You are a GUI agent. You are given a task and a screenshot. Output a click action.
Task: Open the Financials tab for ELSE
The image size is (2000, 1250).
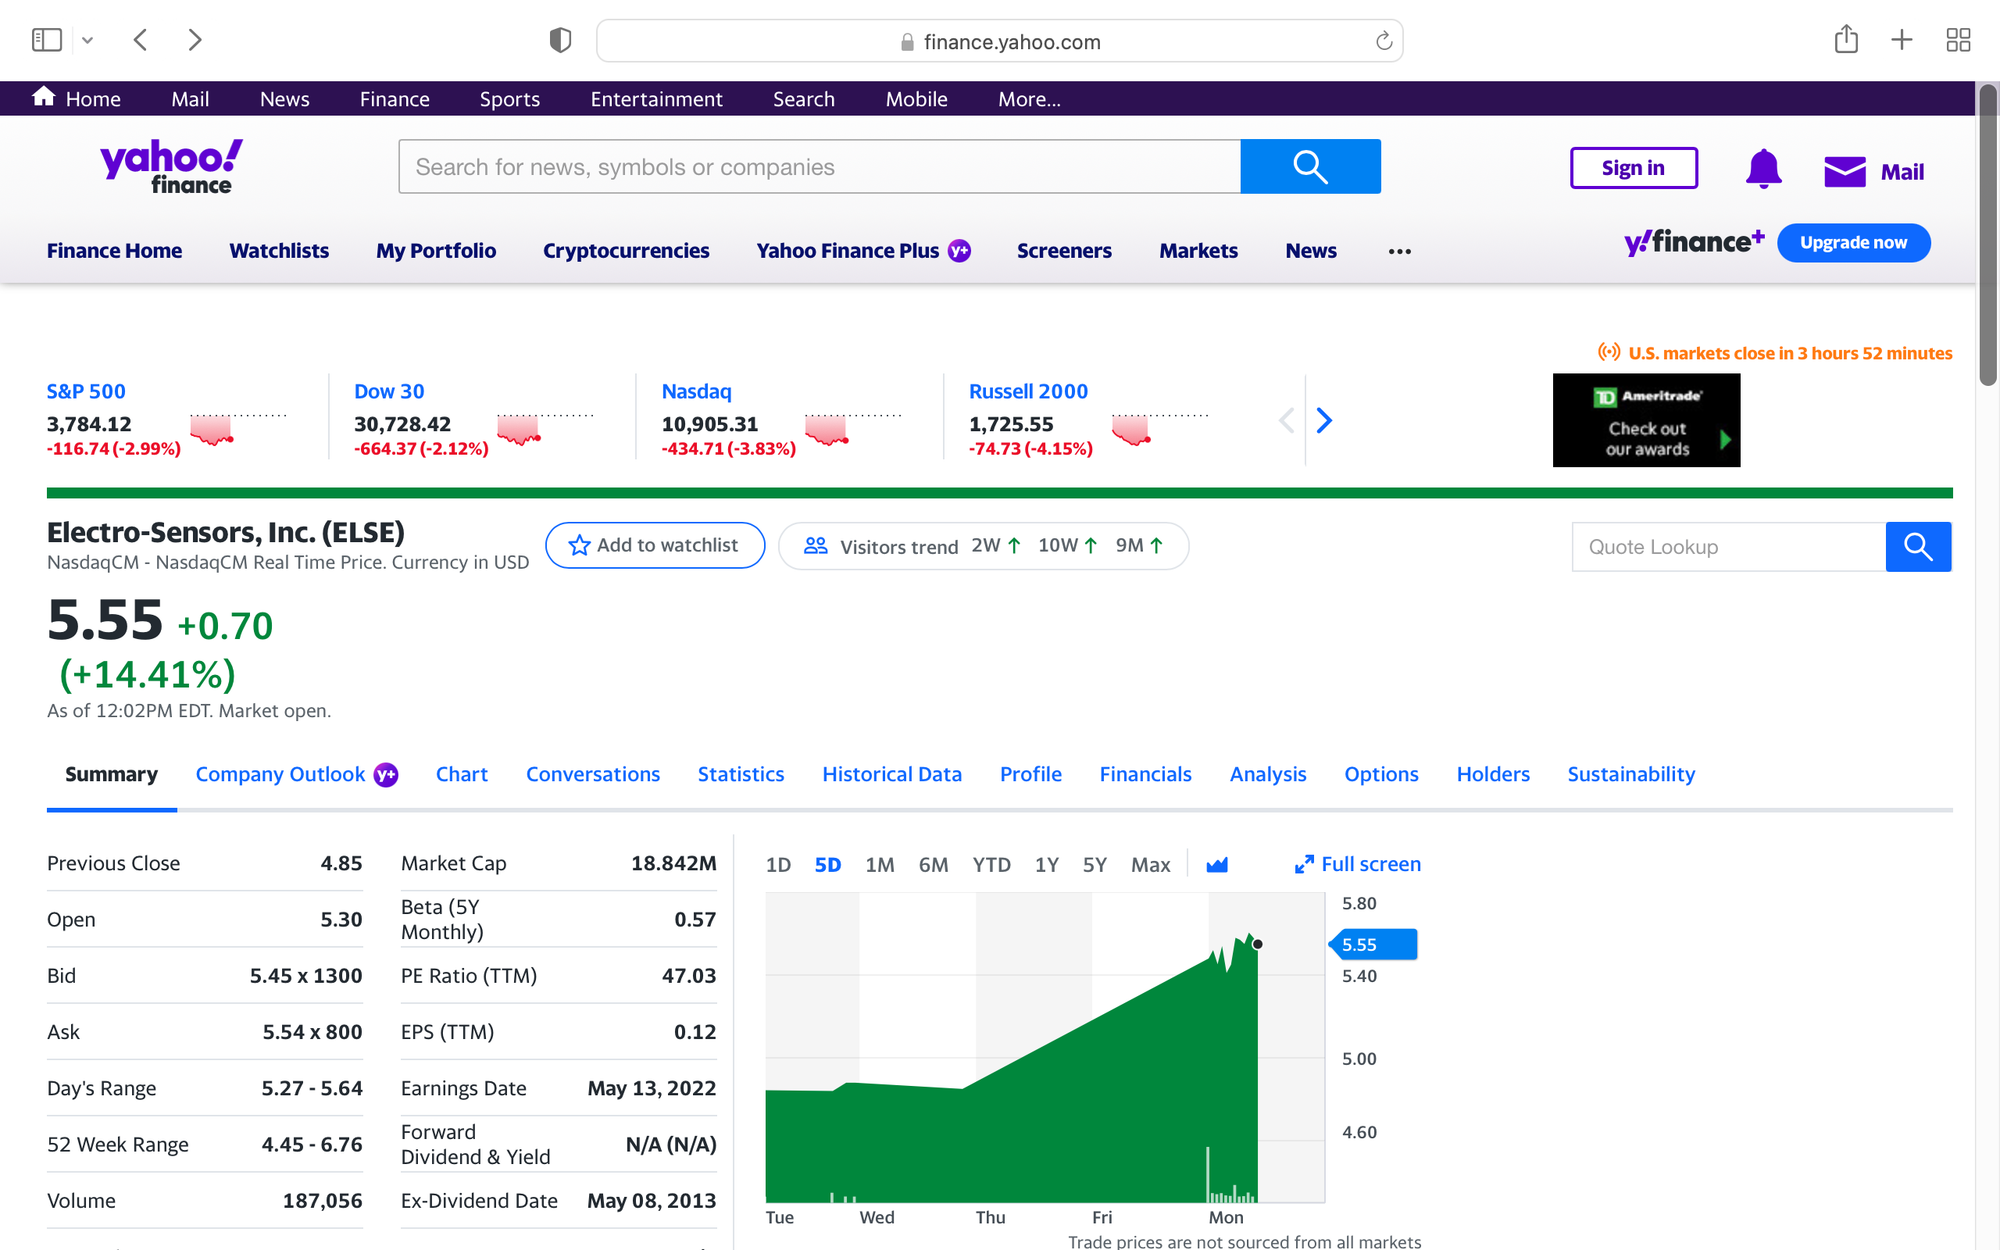coord(1146,773)
